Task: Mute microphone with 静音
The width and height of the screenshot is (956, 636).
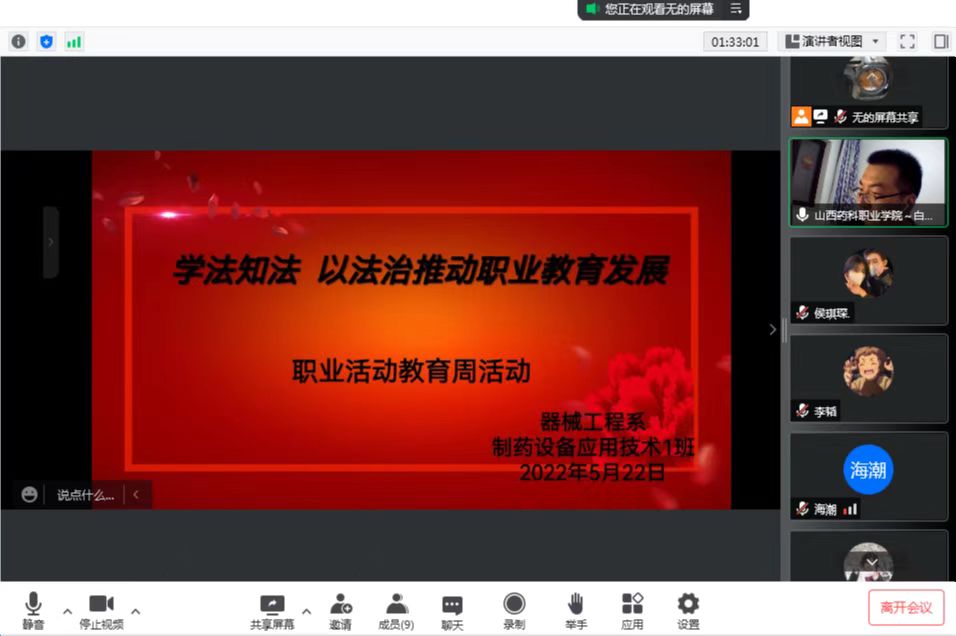Action: 33,610
